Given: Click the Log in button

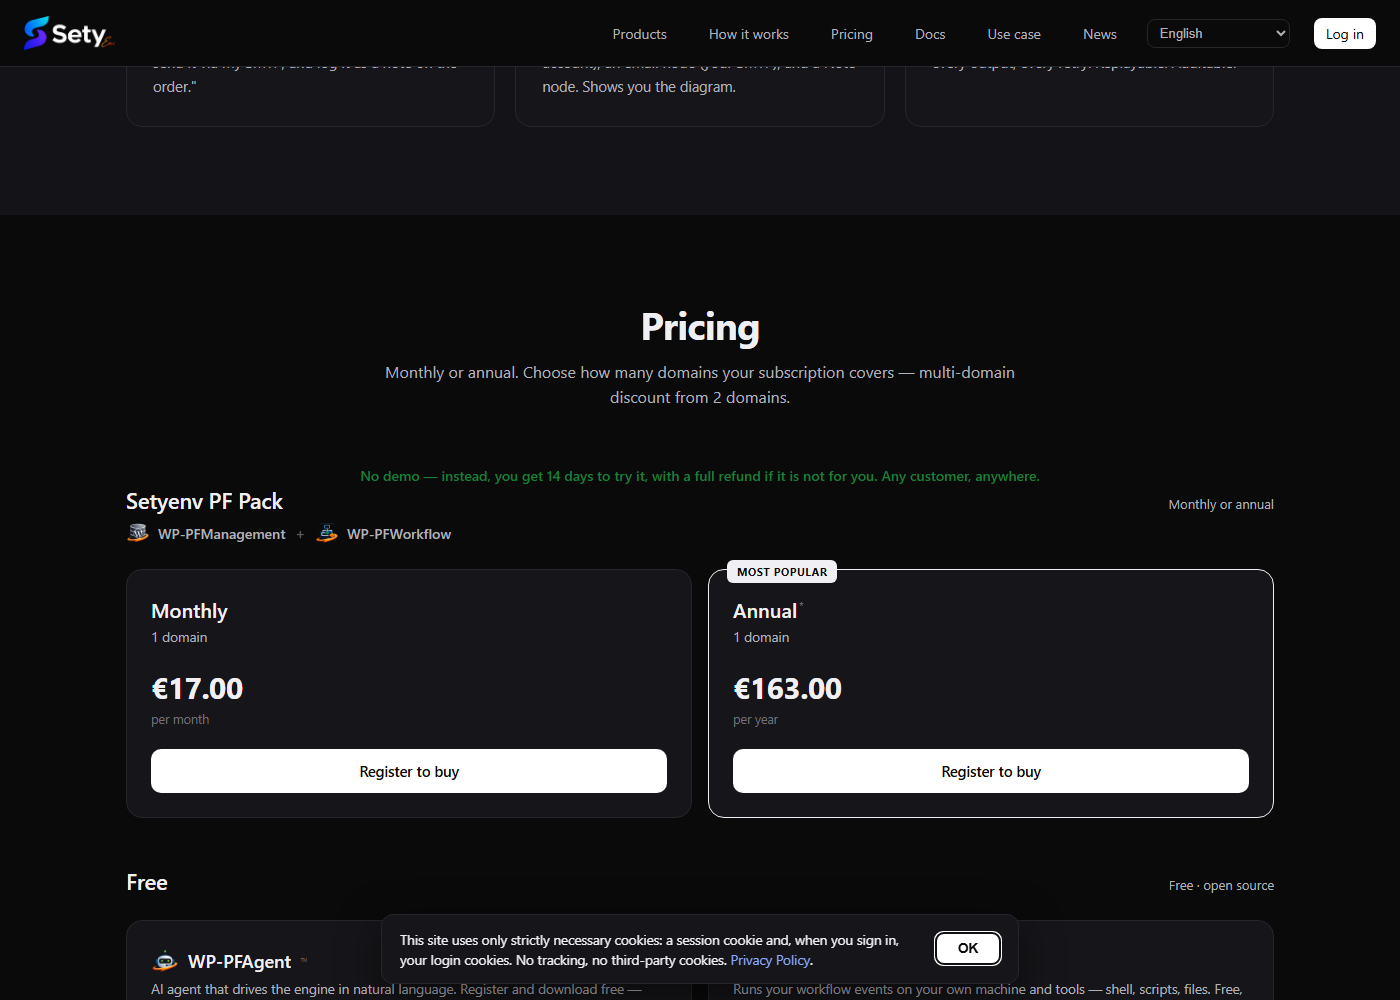Looking at the screenshot, I should (x=1344, y=34).
